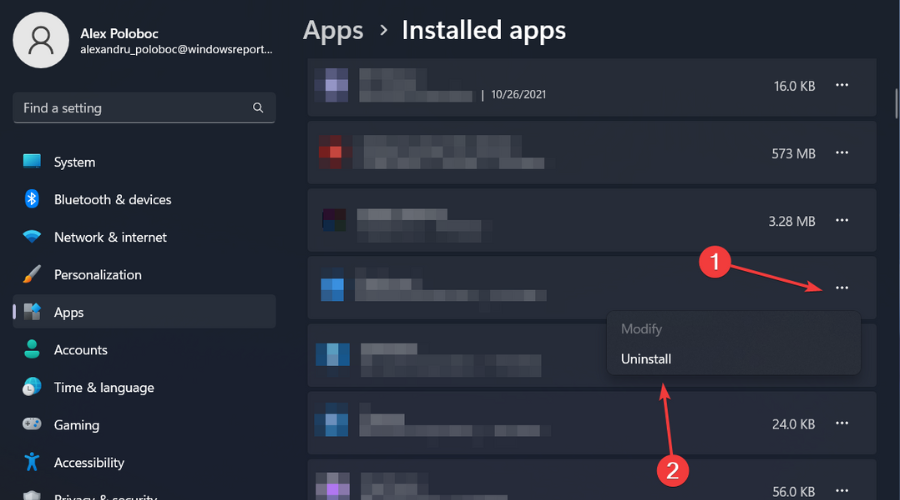Click the Gaming controller icon

click(32, 424)
